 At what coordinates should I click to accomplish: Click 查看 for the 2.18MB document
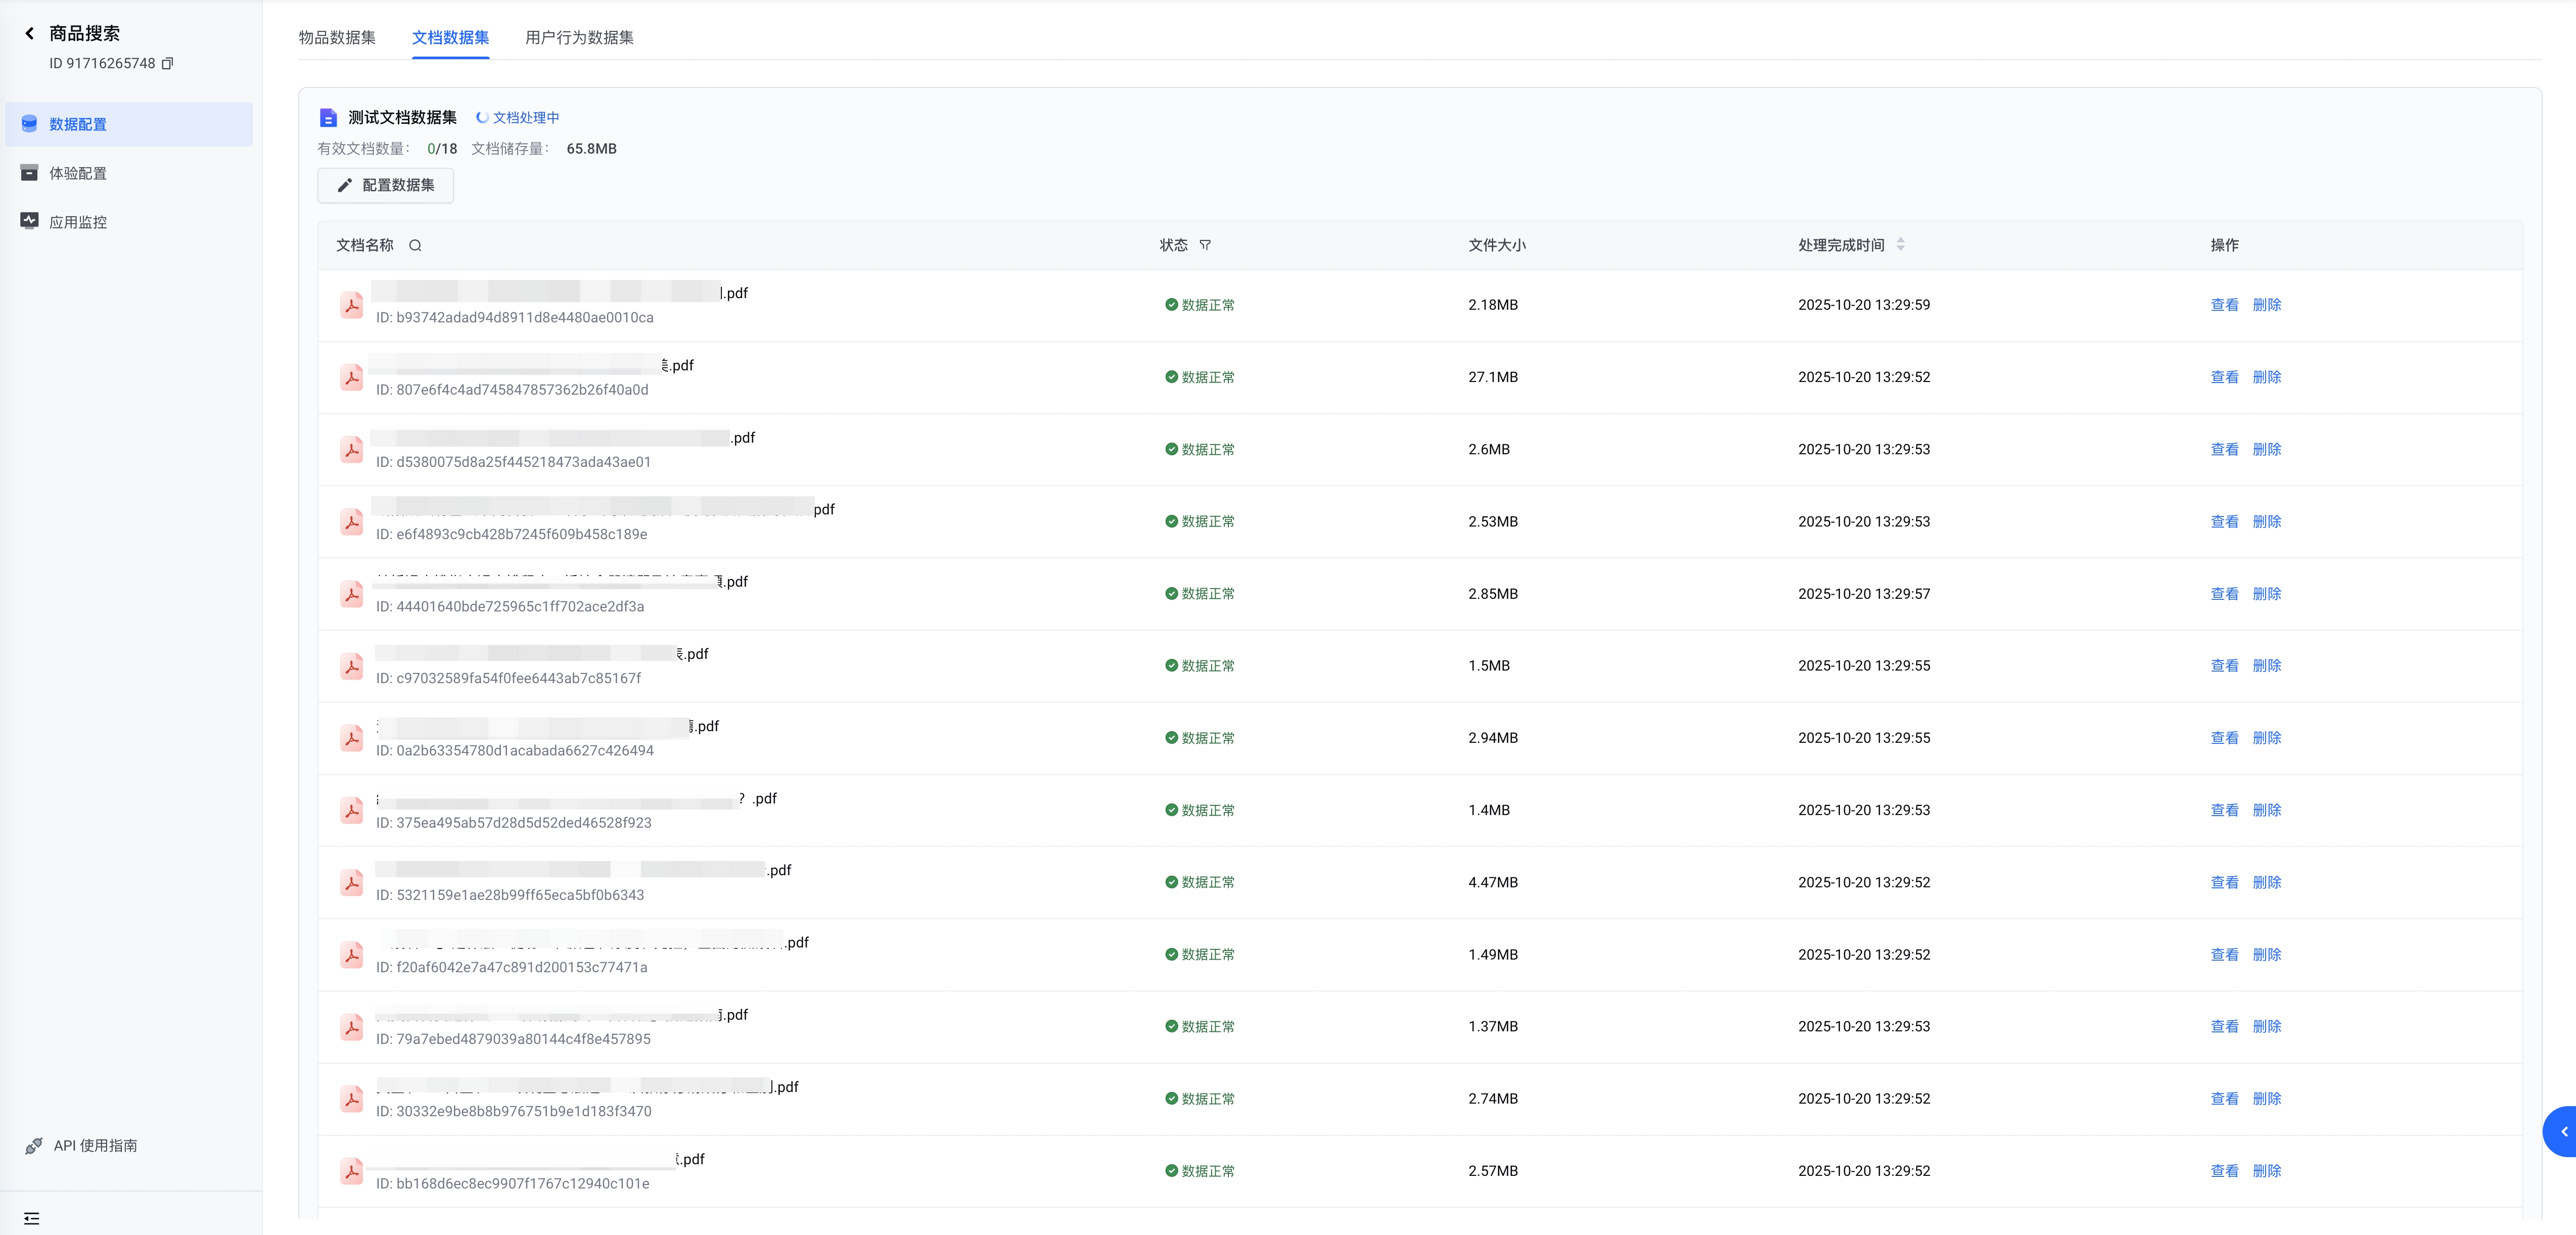point(2224,305)
